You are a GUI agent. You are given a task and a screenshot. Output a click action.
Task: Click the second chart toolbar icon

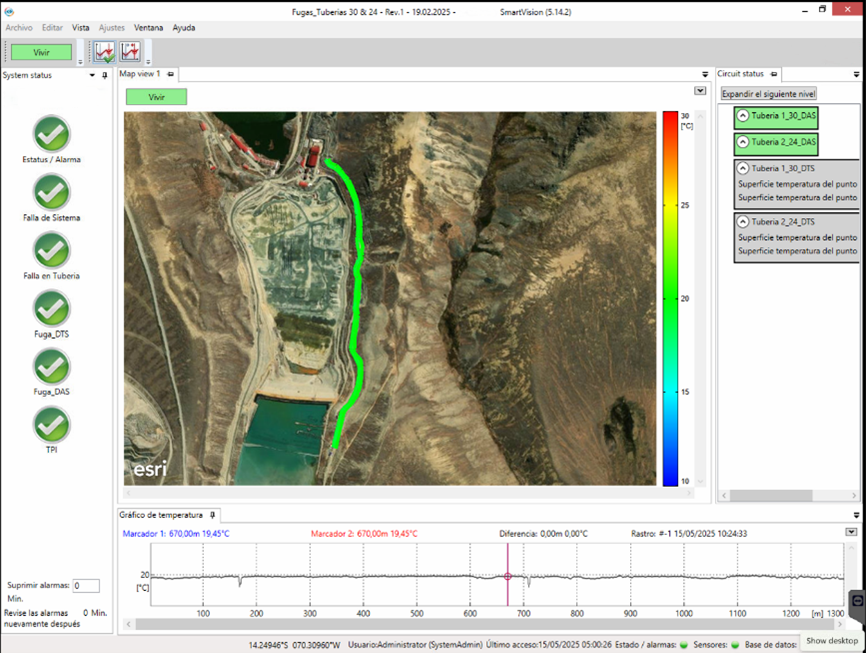pos(130,52)
